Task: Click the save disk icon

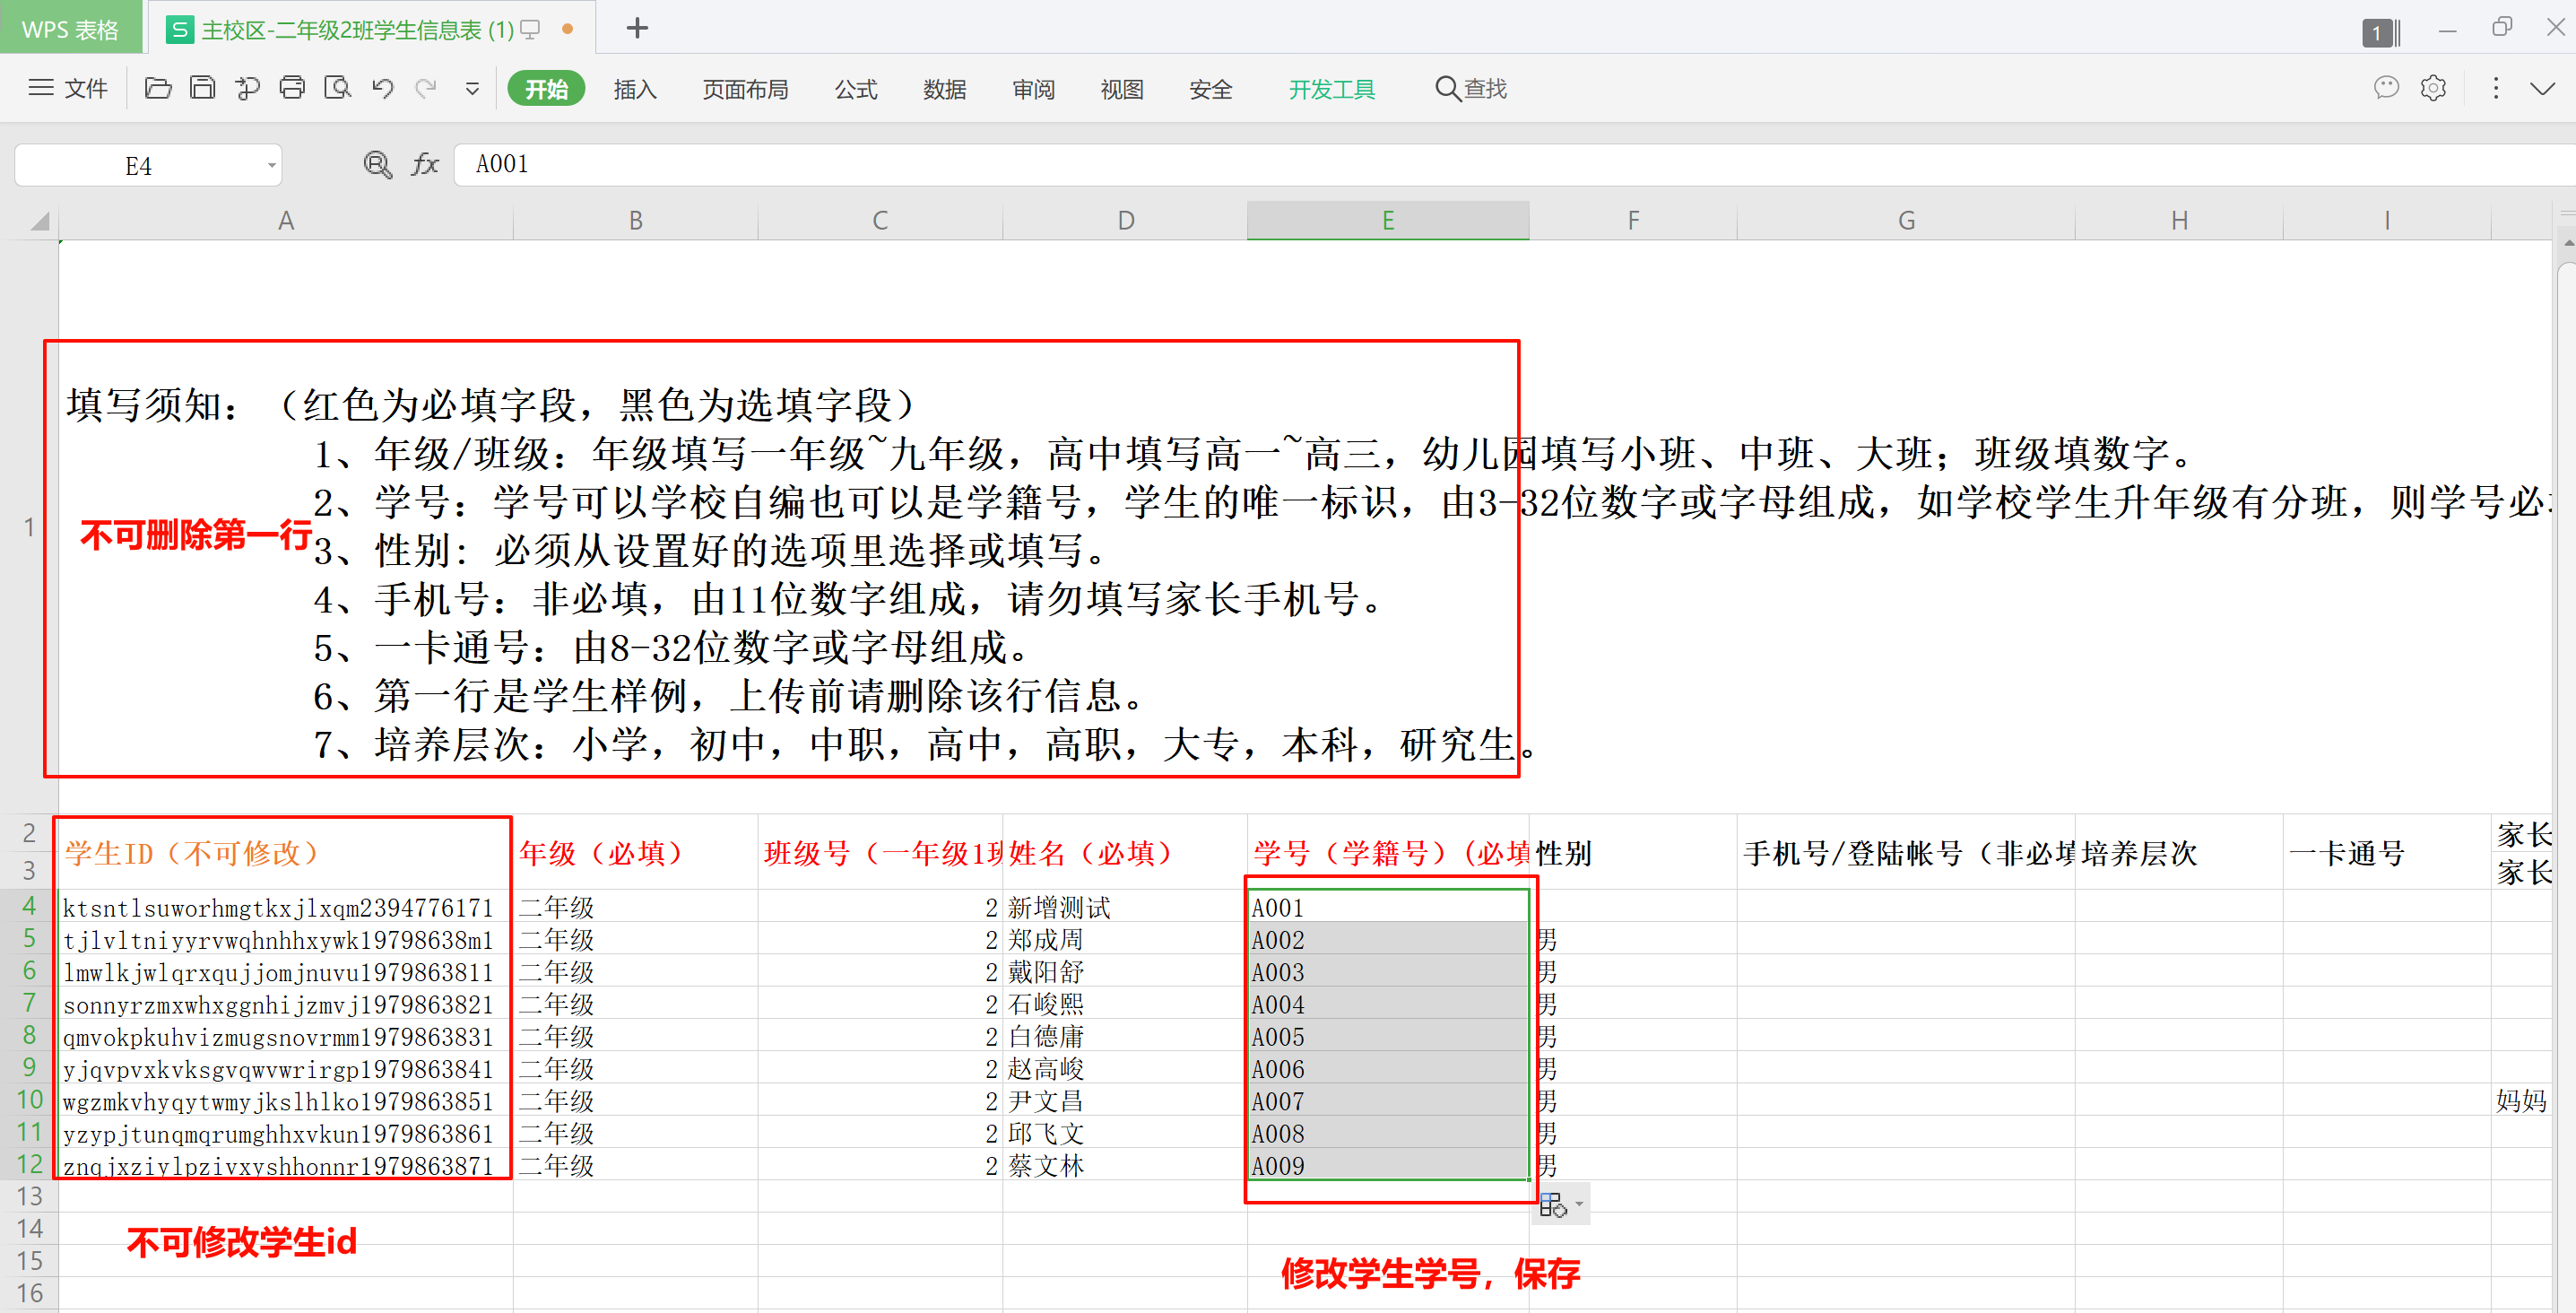Action: click(x=203, y=88)
